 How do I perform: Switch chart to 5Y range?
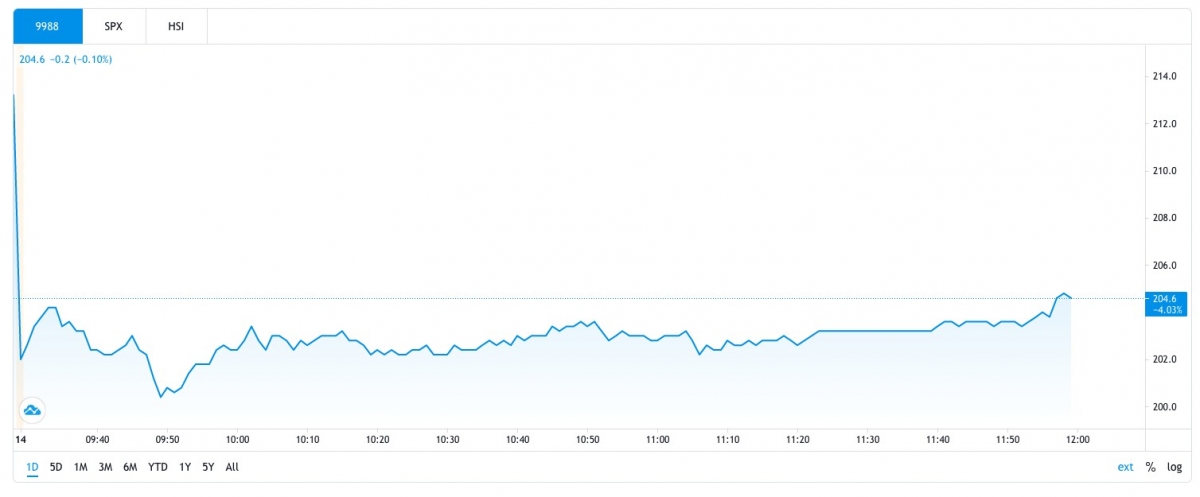click(x=208, y=467)
